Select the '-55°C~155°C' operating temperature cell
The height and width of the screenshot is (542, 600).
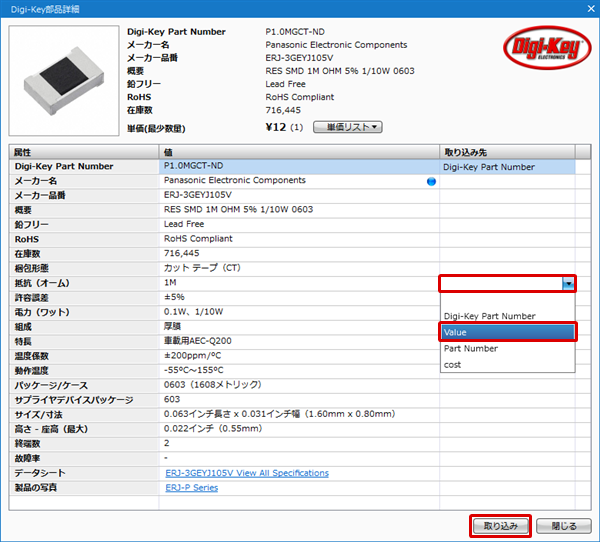tap(299, 371)
